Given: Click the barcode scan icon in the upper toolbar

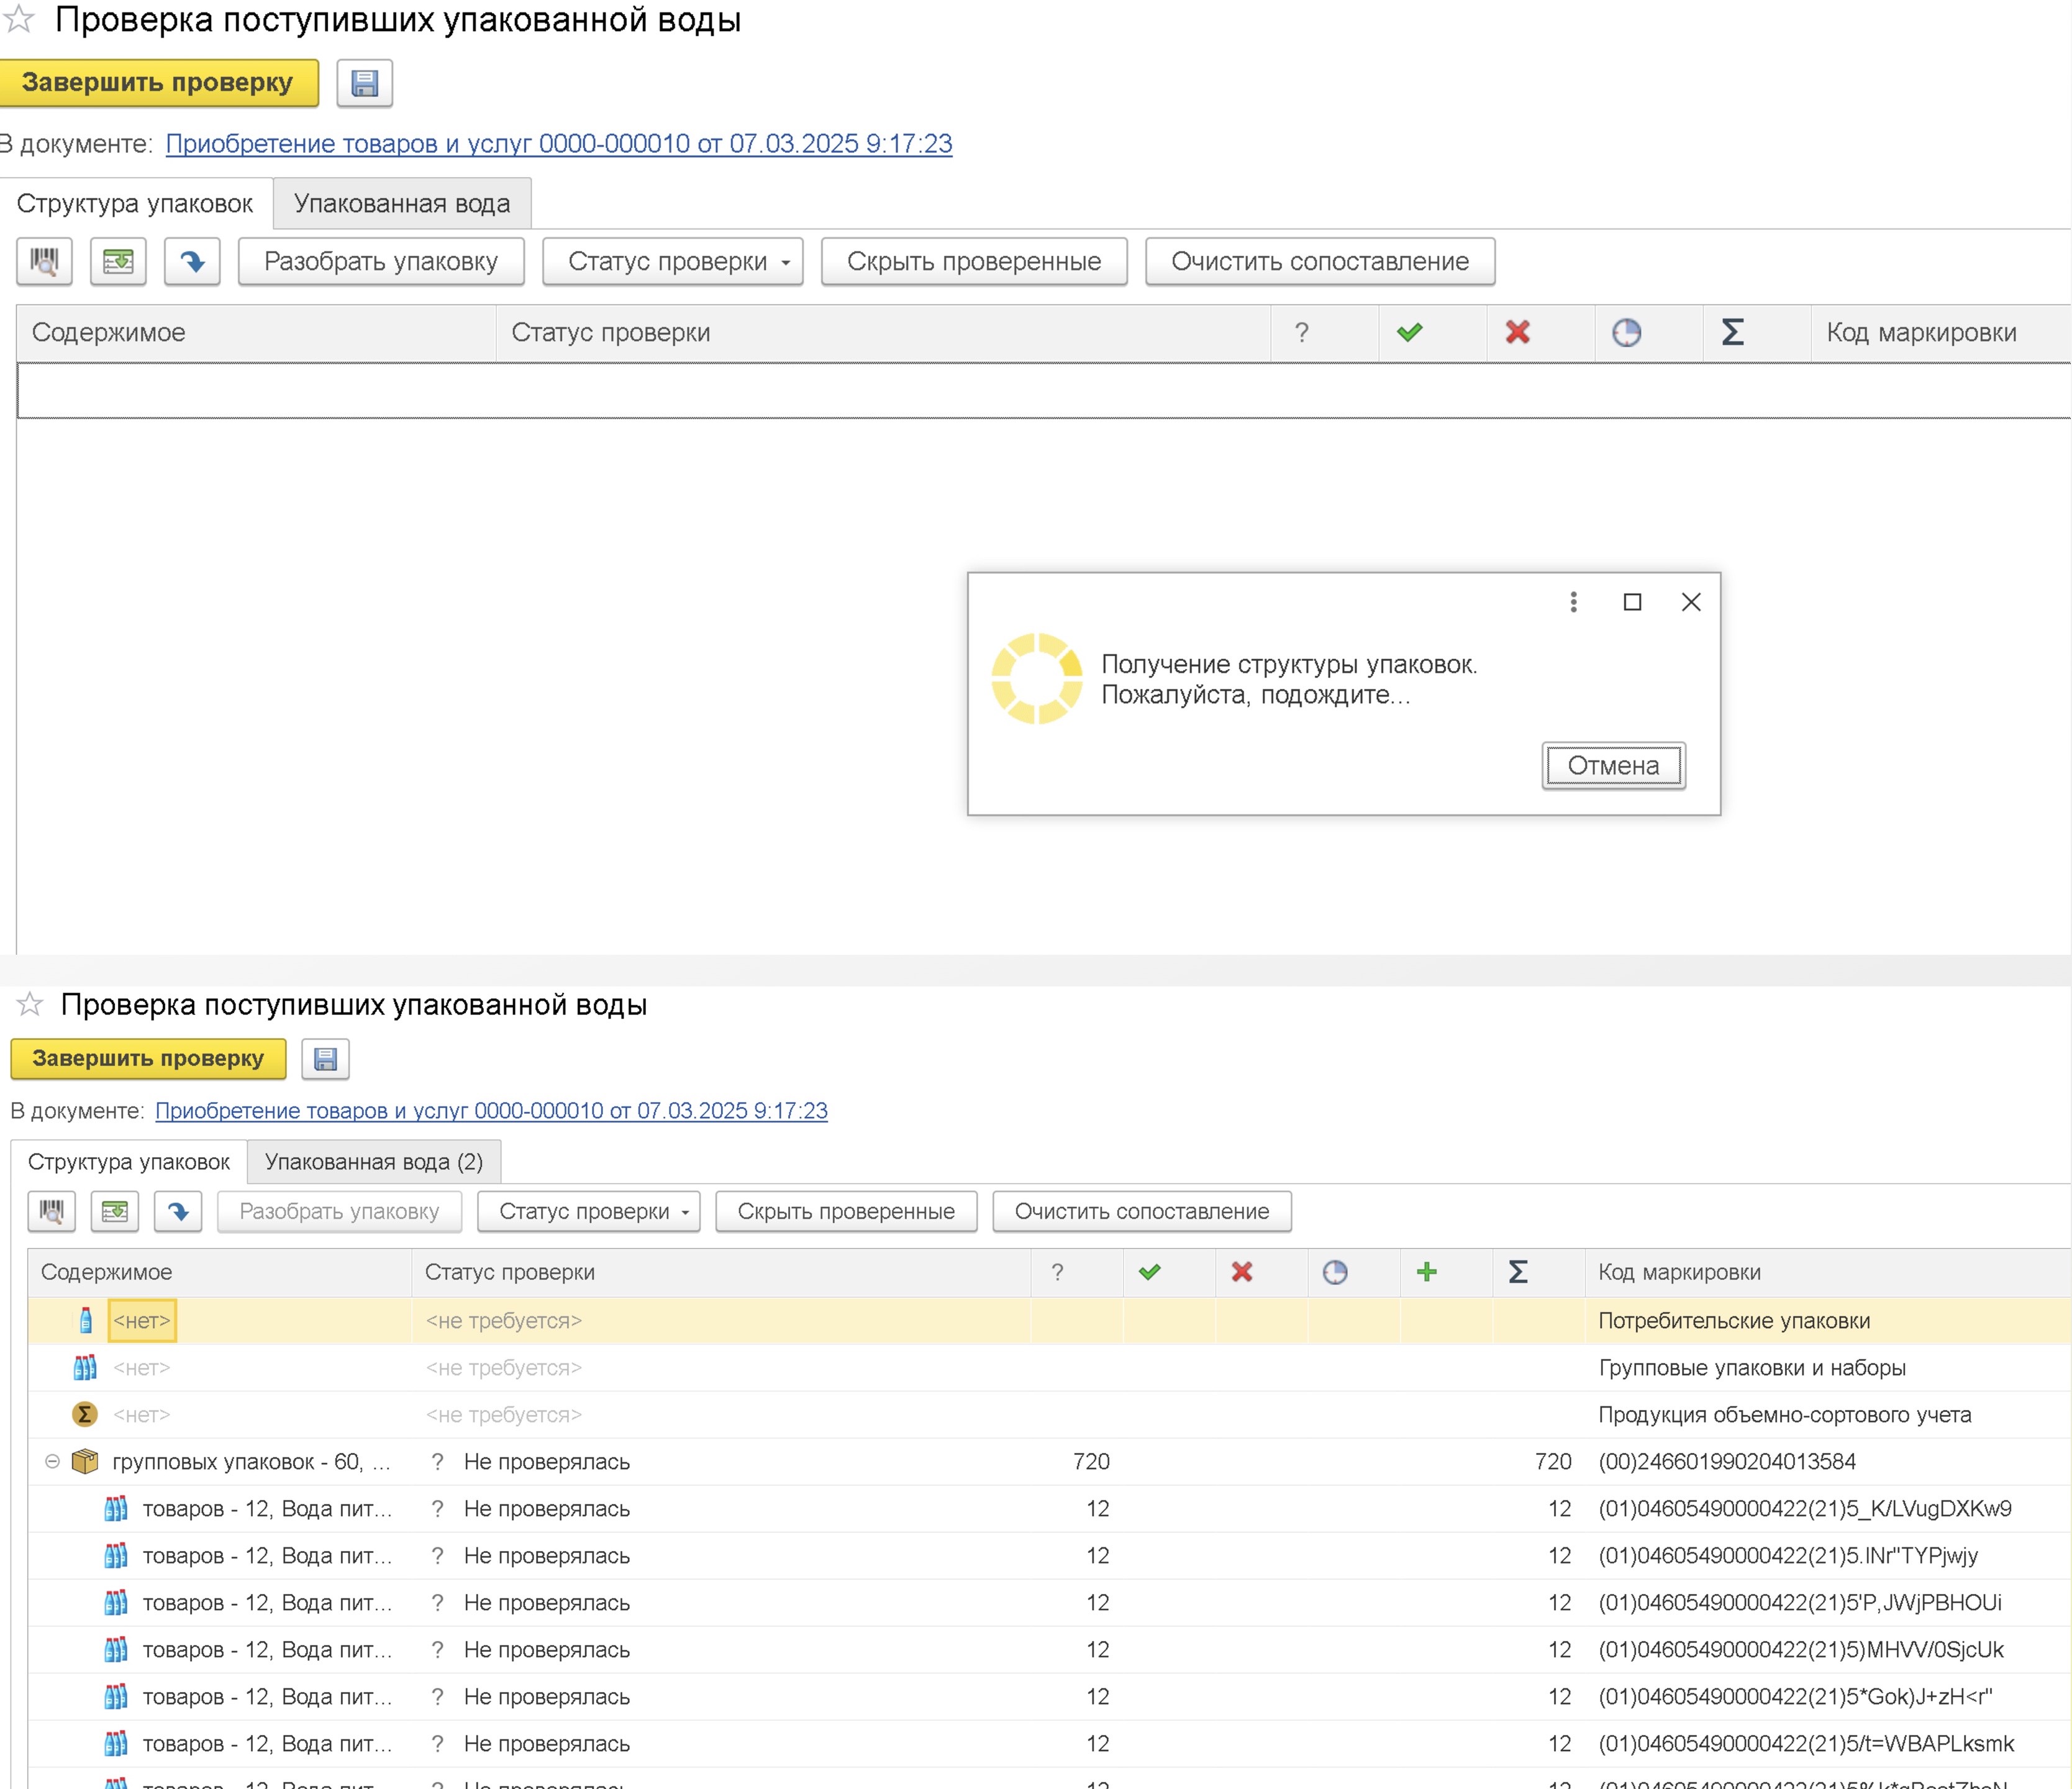Looking at the screenshot, I should (x=44, y=262).
